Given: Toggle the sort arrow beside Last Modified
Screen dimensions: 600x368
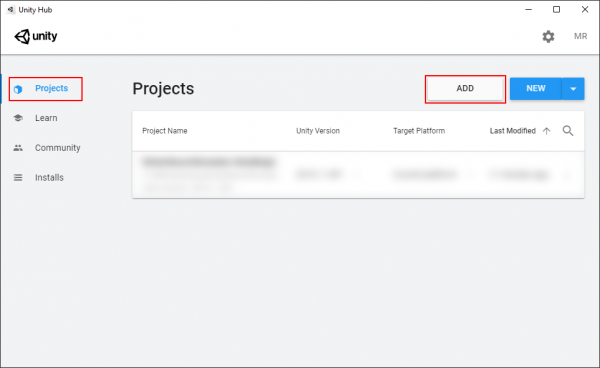Looking at the screenshot, I should [546, 131].
